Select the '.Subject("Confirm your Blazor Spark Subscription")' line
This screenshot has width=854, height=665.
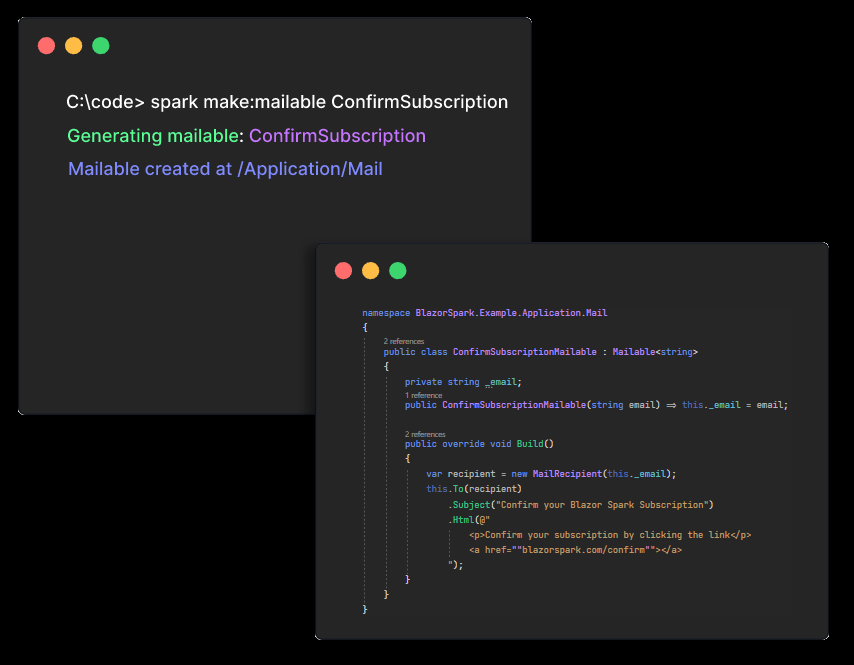(581, 505)
